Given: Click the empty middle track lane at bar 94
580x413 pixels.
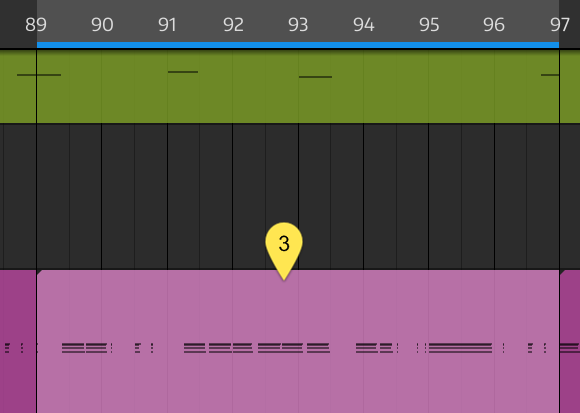Looking at the screenshot, I should pyautogui.click(x=396, y=196).
